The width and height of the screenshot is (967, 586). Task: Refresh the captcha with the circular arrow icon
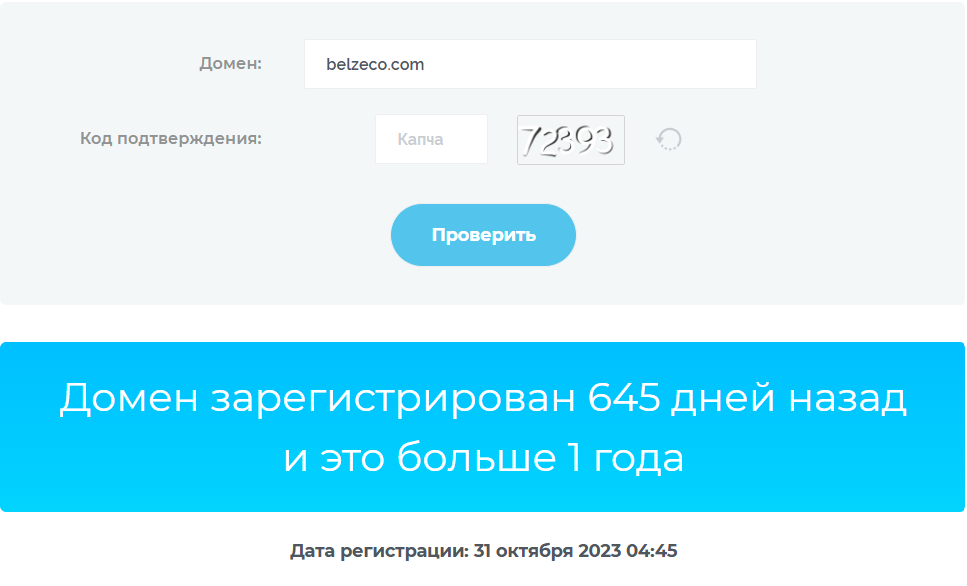pyautogui.click(x=669, y=139)
